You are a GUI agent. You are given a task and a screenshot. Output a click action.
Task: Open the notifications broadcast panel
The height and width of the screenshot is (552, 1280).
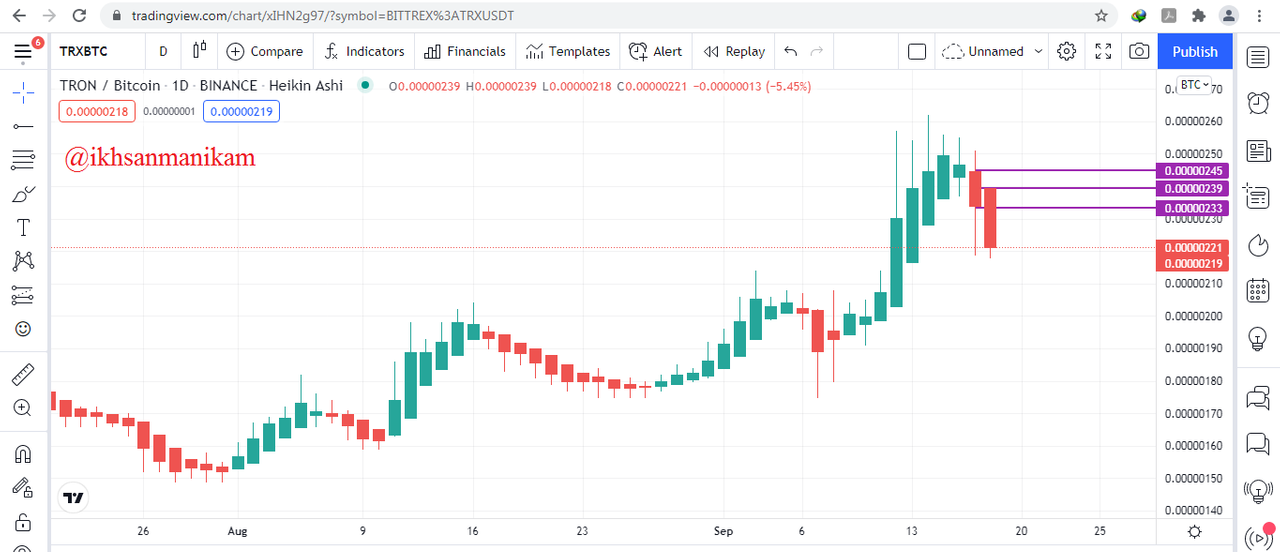click(x=1257, y=536)
